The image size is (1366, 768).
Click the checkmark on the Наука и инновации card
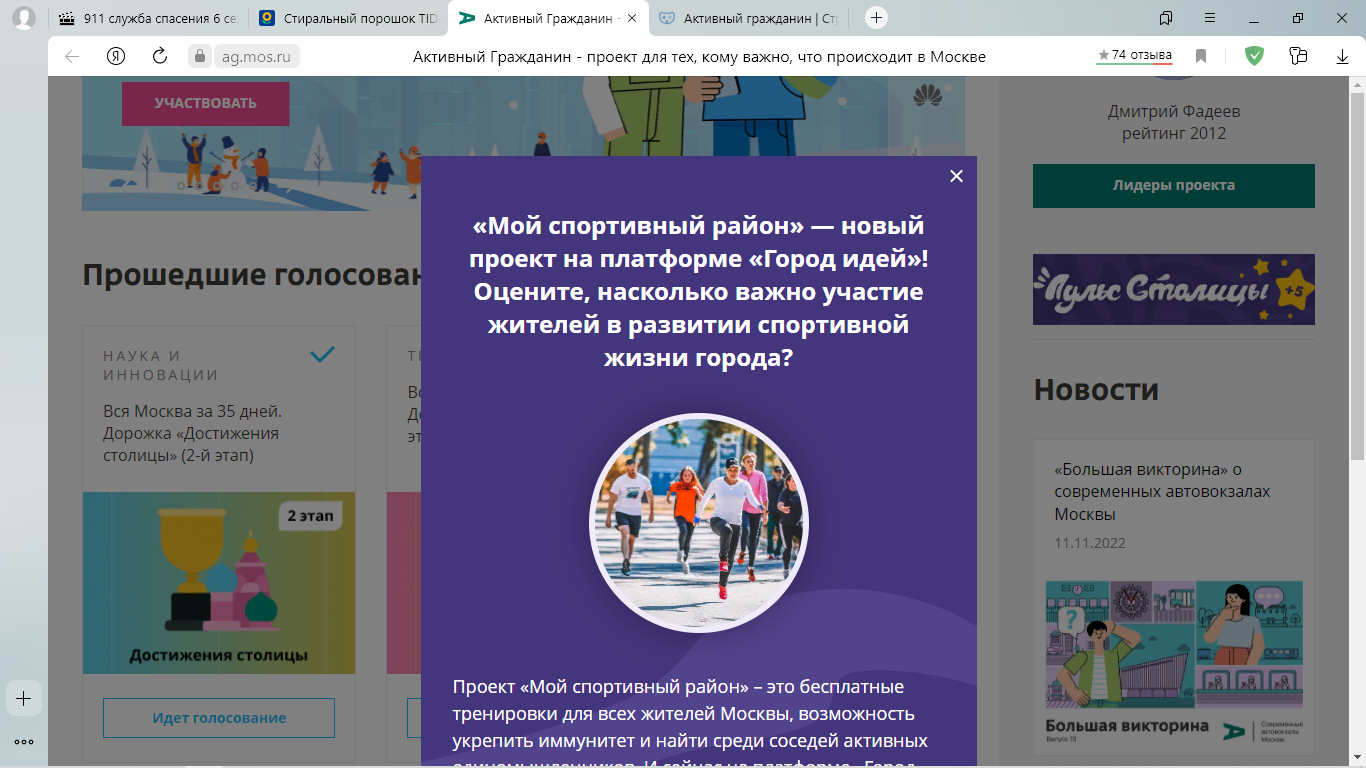(322, 354)
